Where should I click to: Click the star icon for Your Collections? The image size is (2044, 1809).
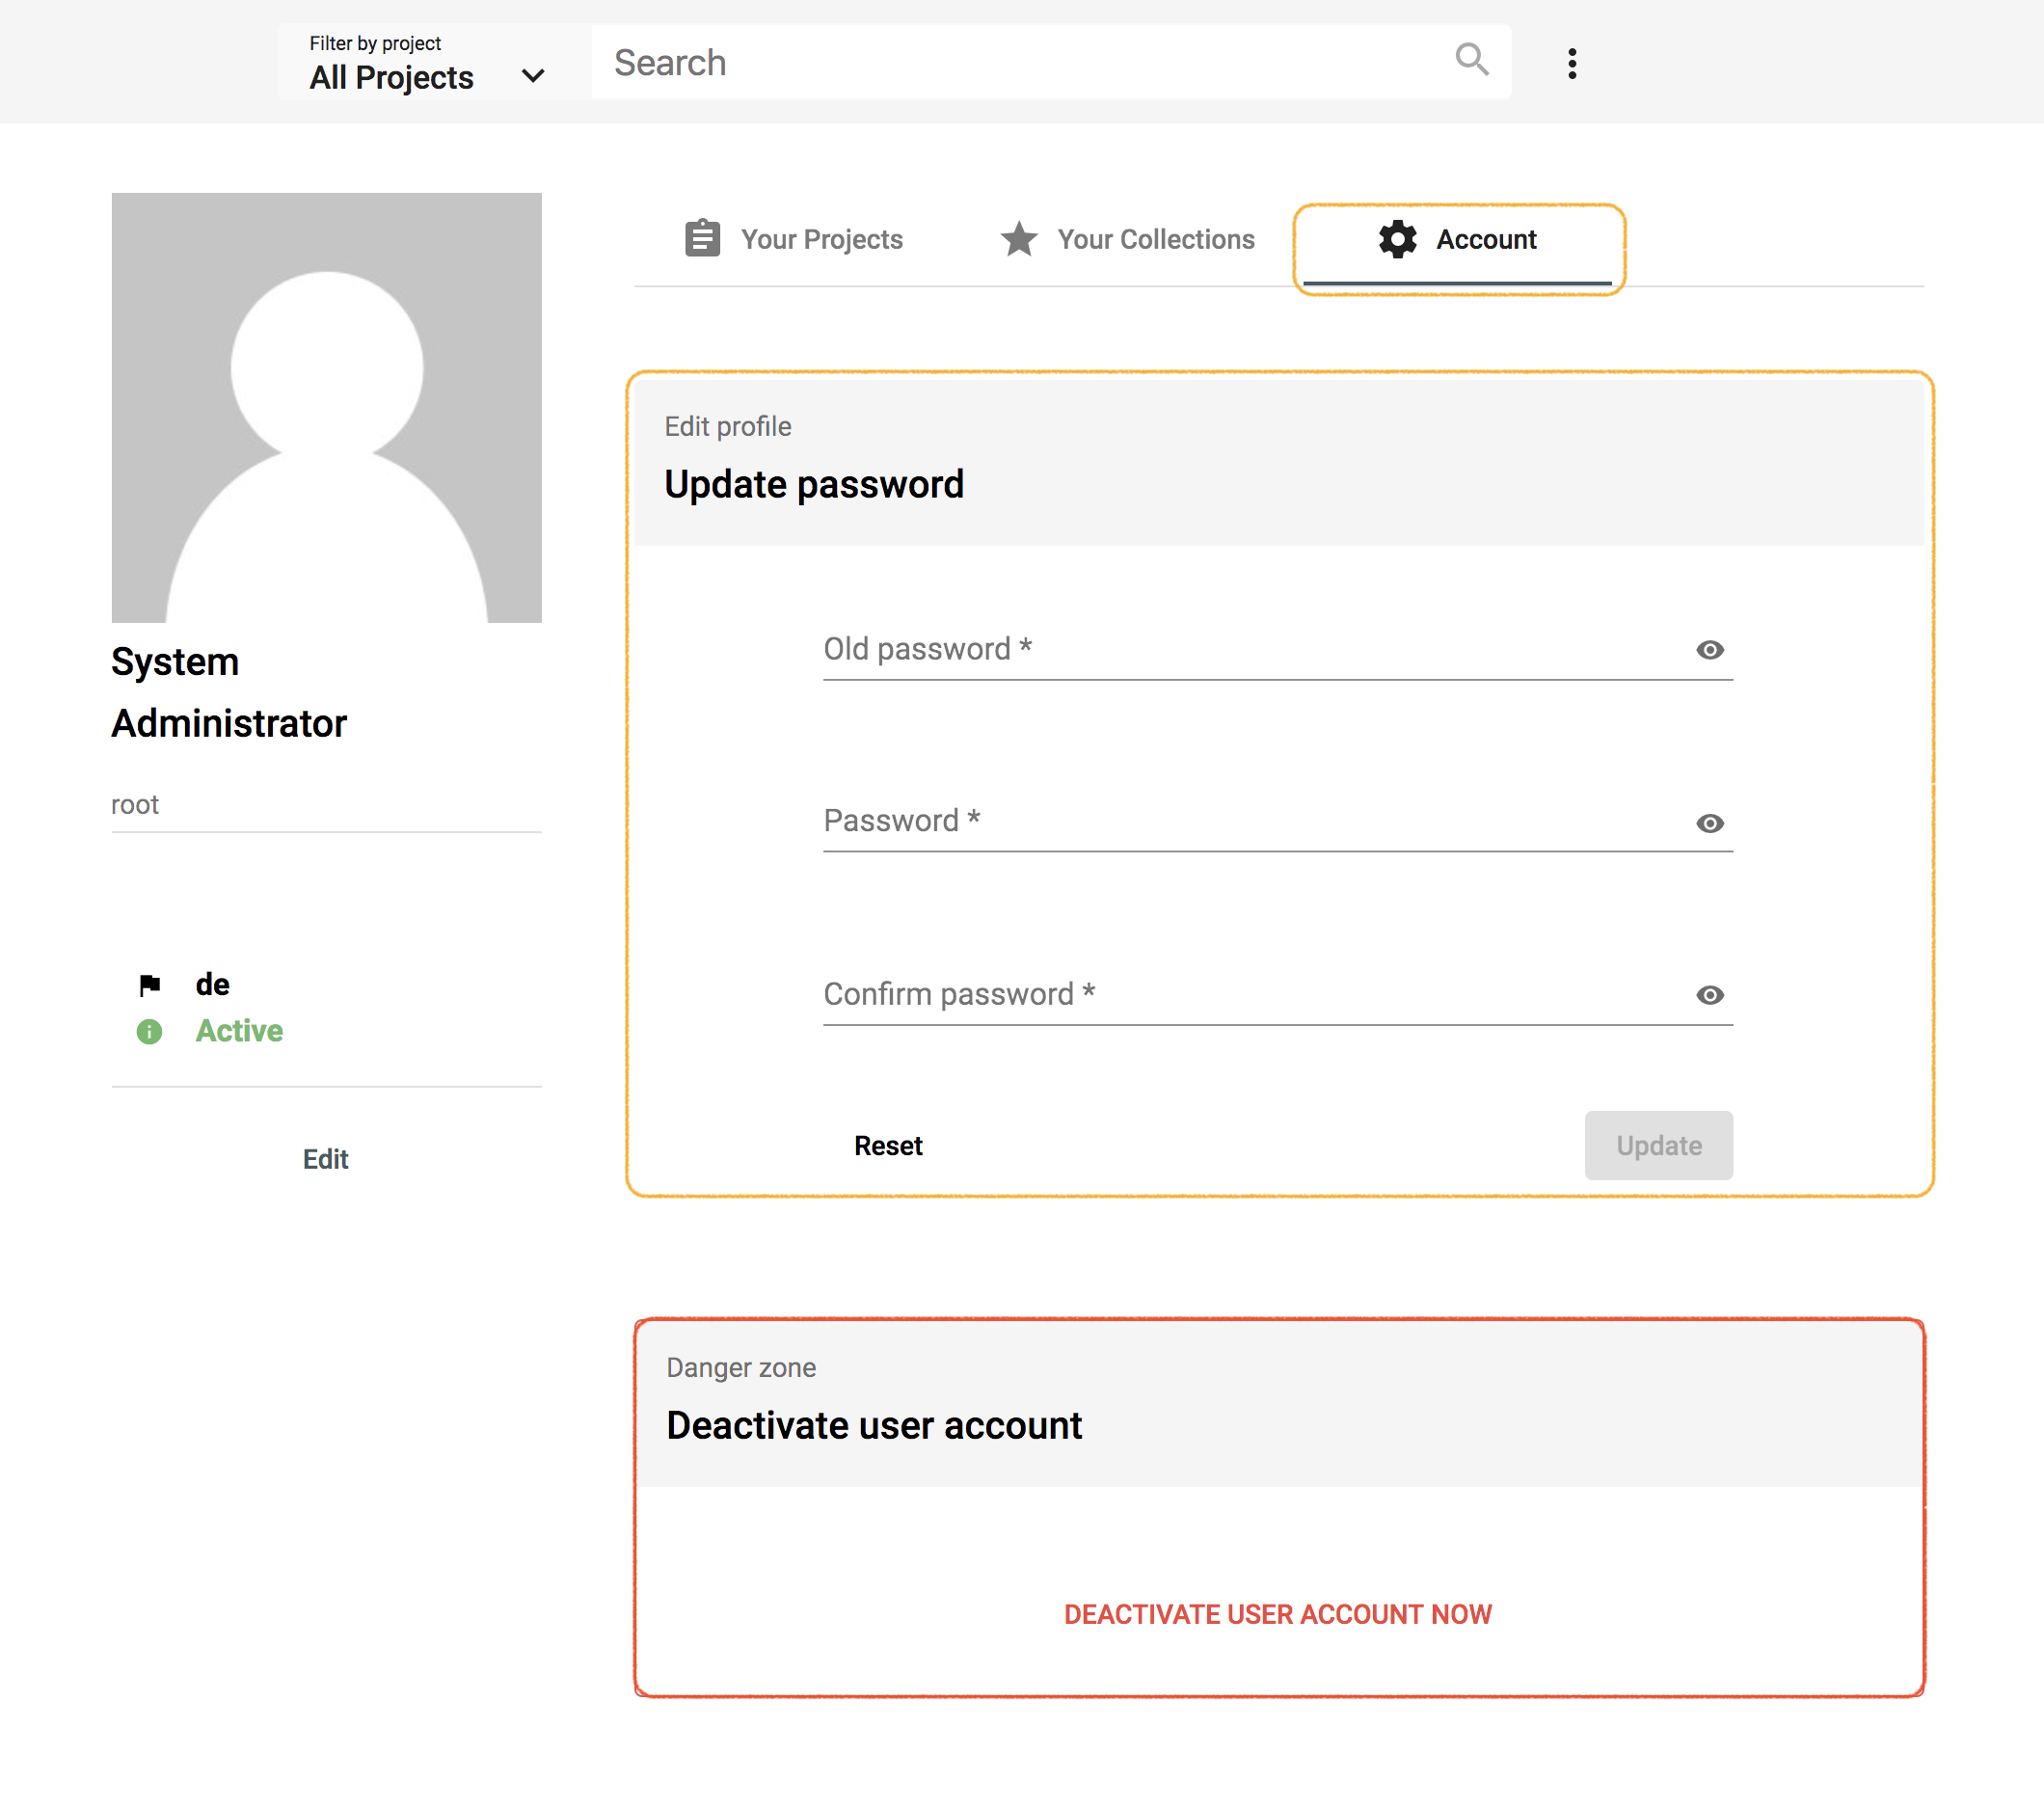[1019, 238]
